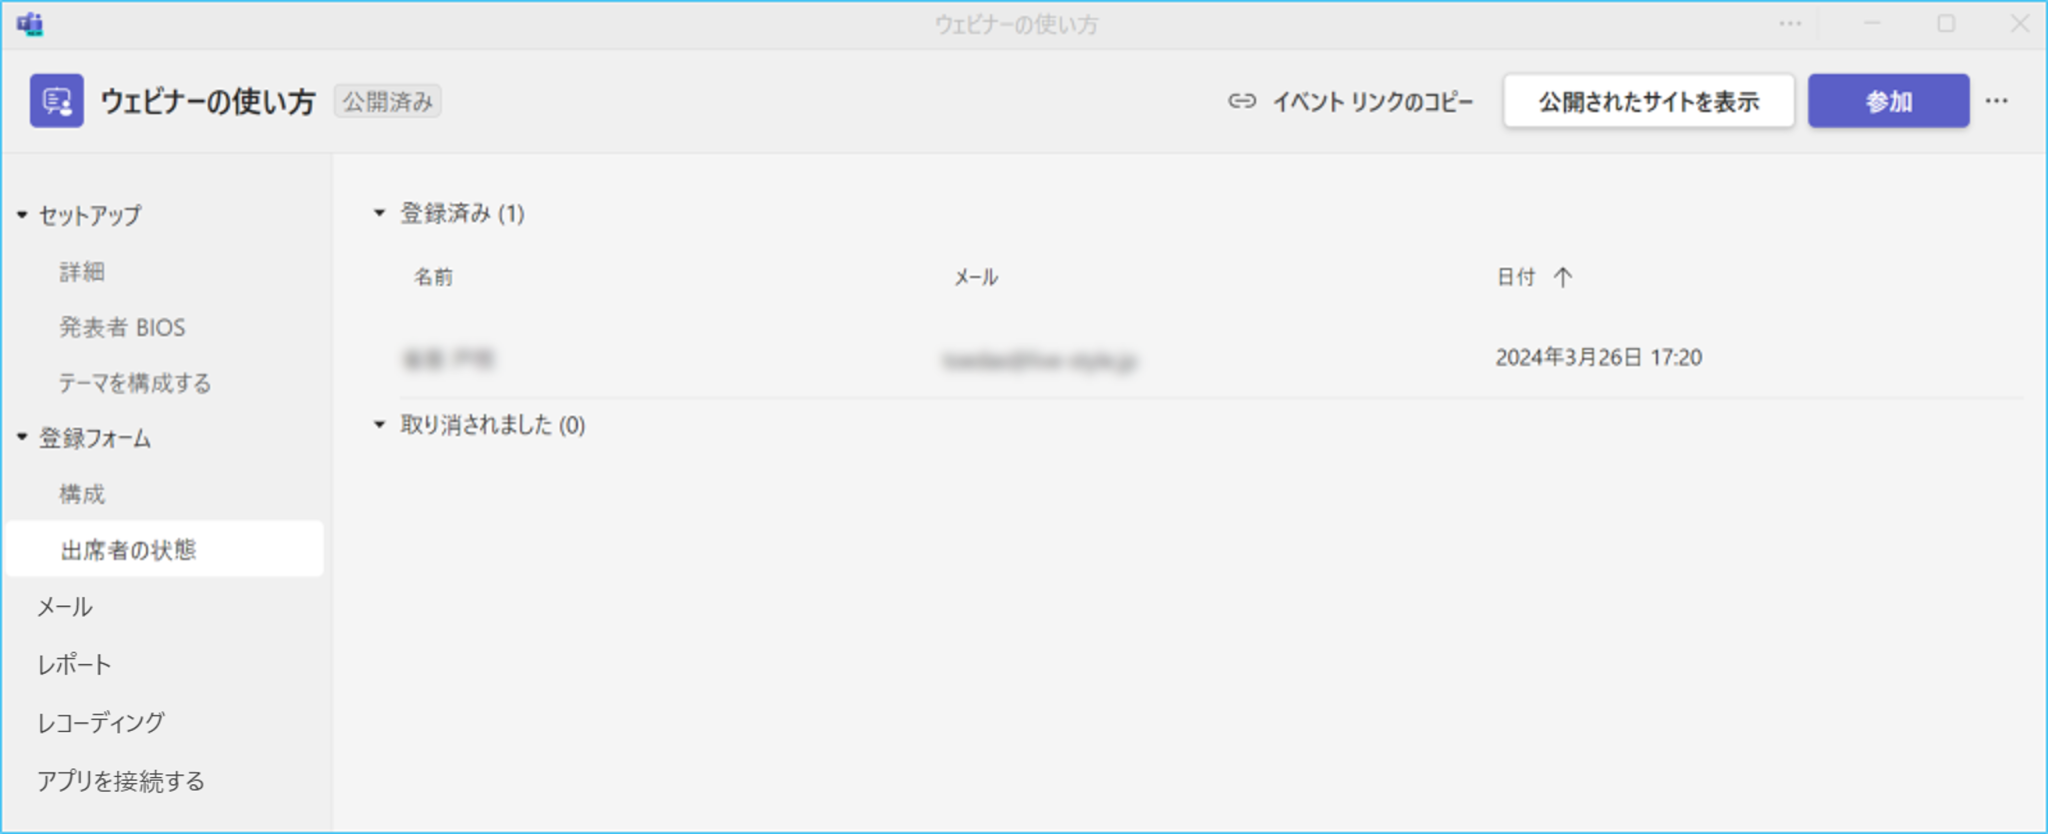Open title bar ellipsis menu
This screenshot has width=2048, height=834.
pos(1790,24)
